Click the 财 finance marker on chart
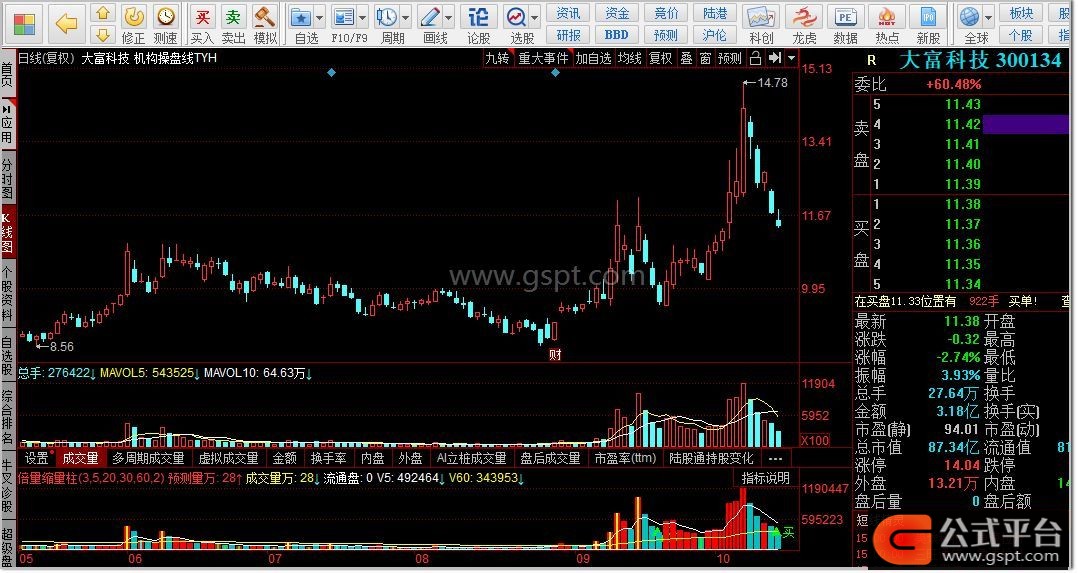This screenshot has height=573, width=1078. coord(555,354)
